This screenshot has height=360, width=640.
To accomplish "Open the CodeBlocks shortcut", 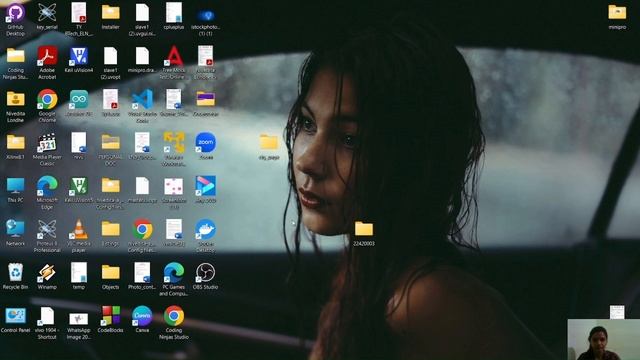I will [111, 316].
